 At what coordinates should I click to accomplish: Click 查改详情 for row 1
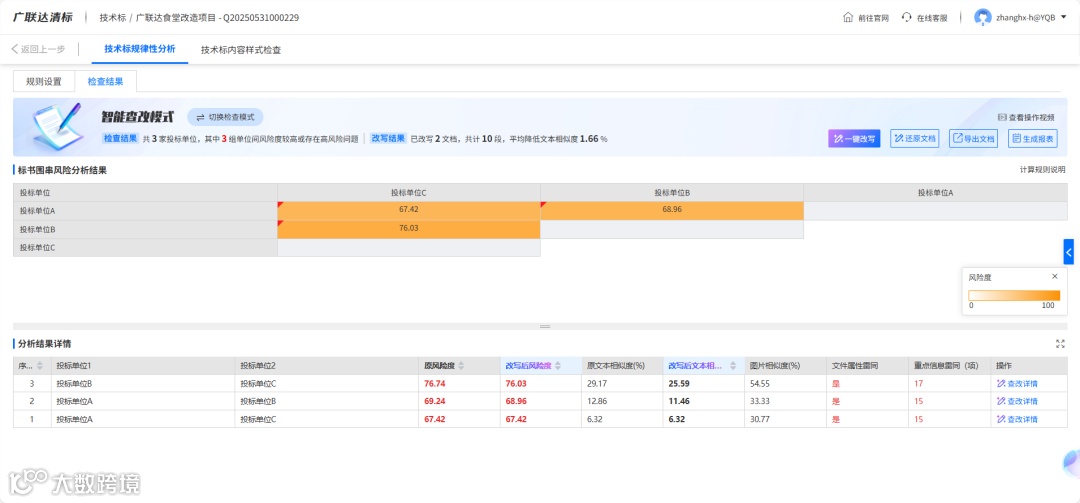point(1017,419)
